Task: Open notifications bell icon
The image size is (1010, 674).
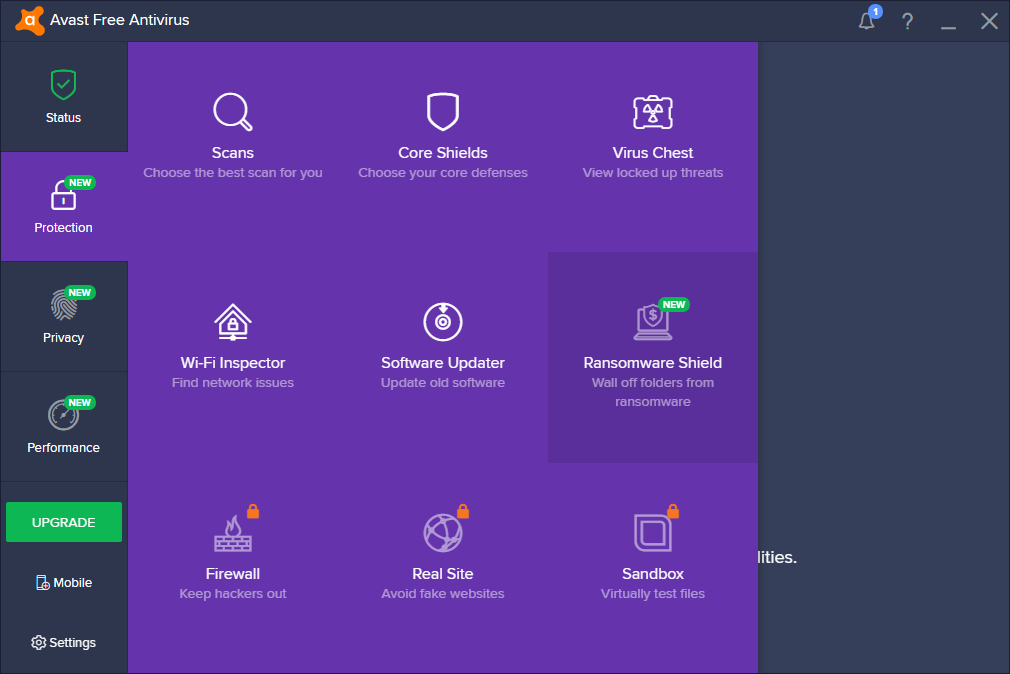Action: (x=866, y=21)
